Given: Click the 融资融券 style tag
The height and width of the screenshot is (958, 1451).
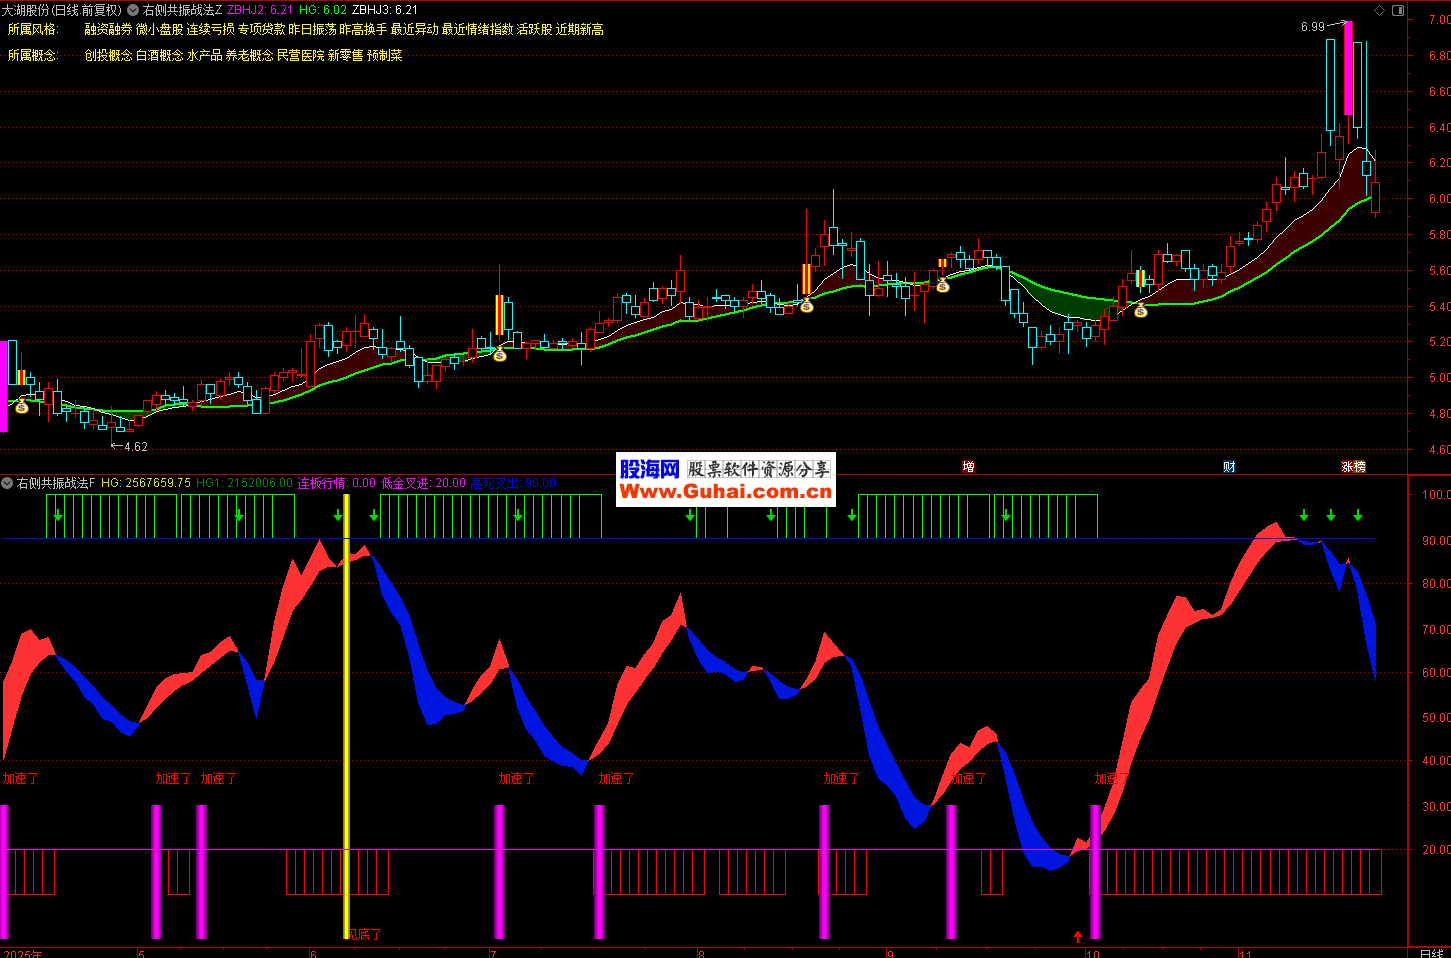Looking at the screenshot, I should (x=108, y=30).
